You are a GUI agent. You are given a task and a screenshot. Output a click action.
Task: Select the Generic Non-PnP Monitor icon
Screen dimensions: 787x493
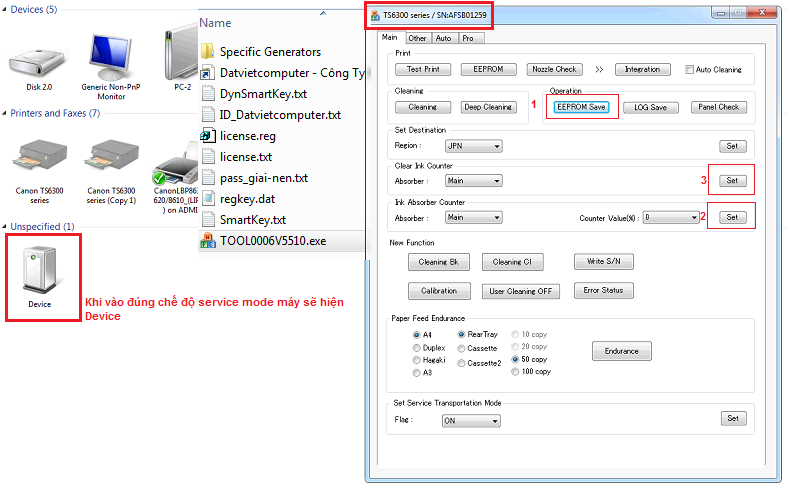[111, 57]
